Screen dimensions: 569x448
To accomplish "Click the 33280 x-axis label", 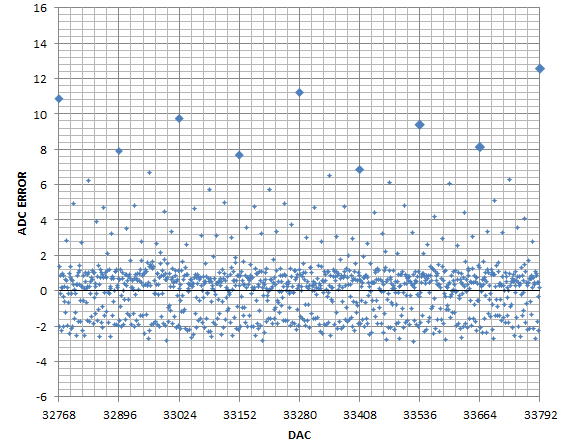I will (x=300, y=415).
